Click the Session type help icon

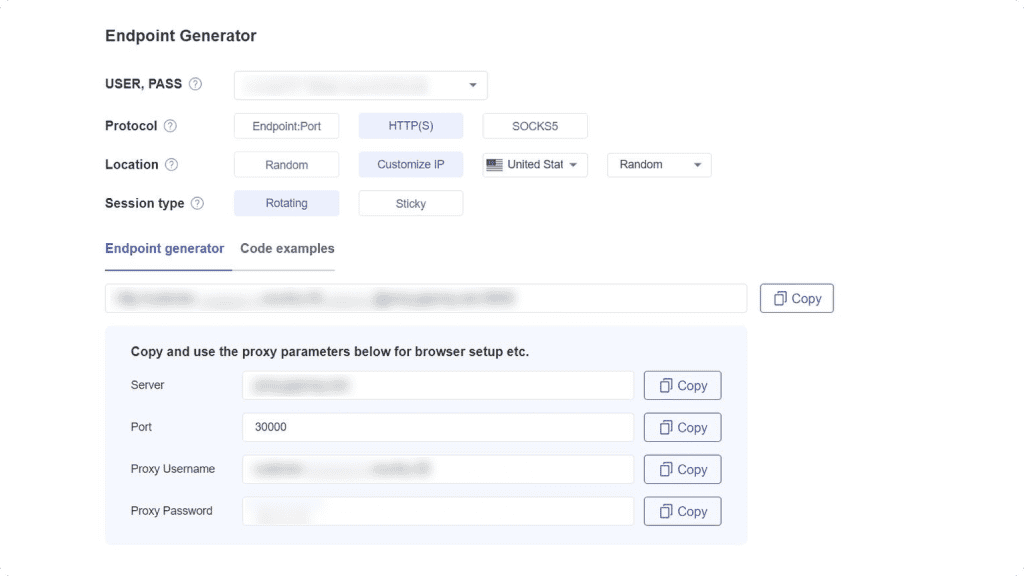[x=198, y=203]
